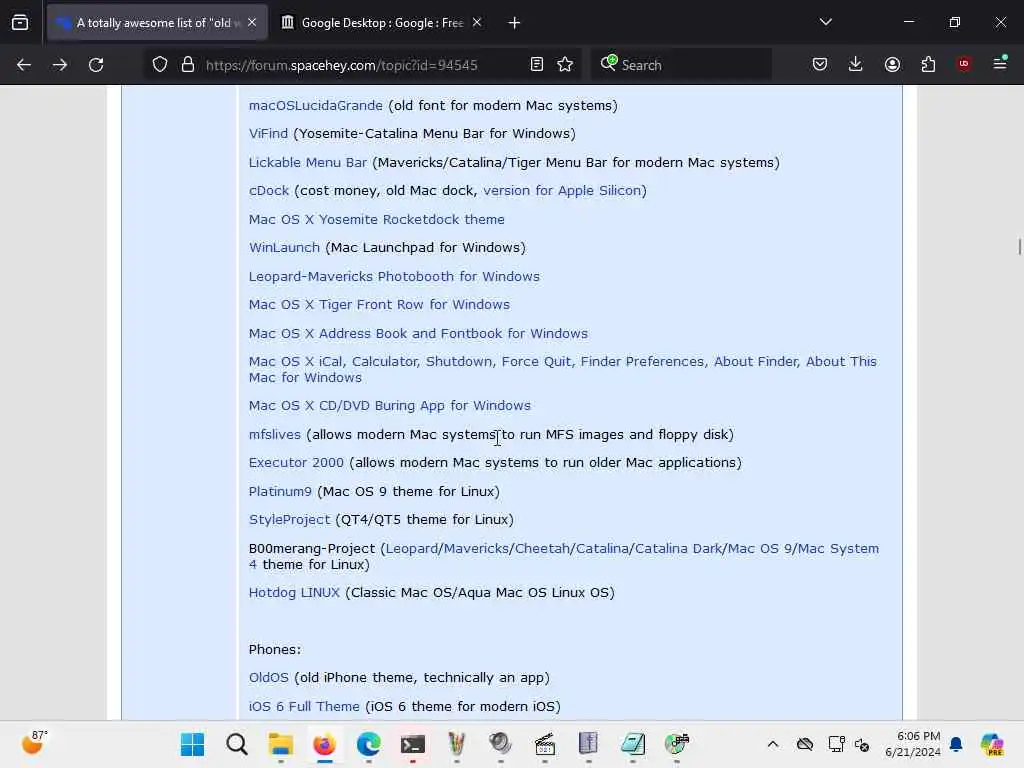
Task: Go back to the previous page
Action: point(24,65)
